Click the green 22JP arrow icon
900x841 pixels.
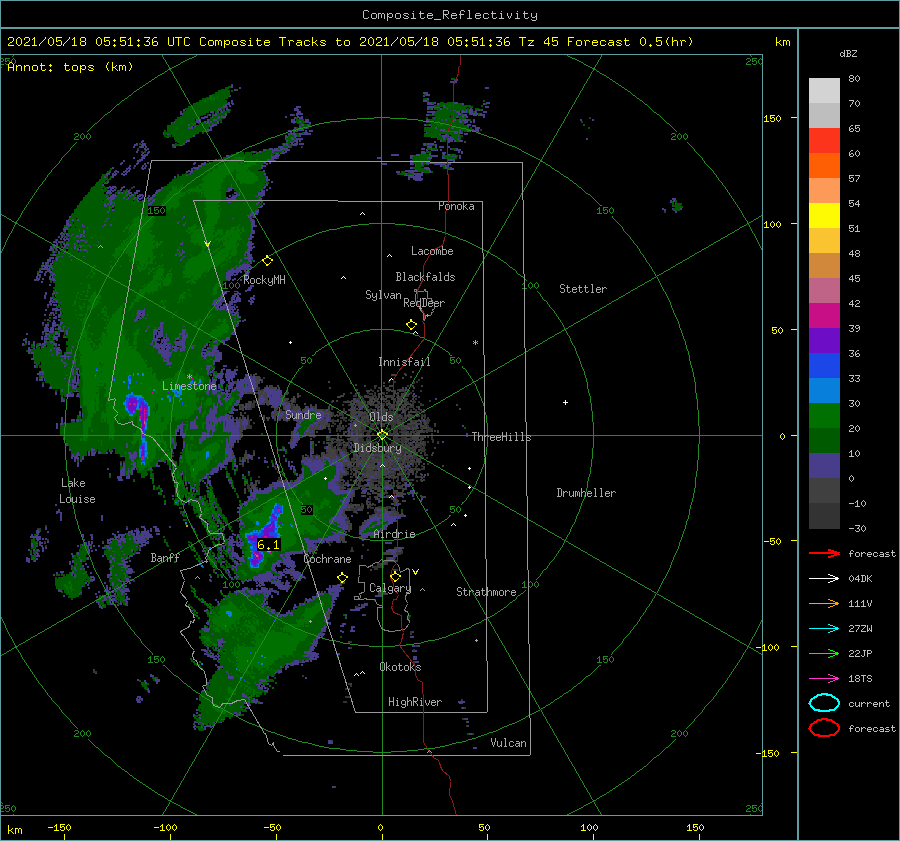(x=824, y=653)
